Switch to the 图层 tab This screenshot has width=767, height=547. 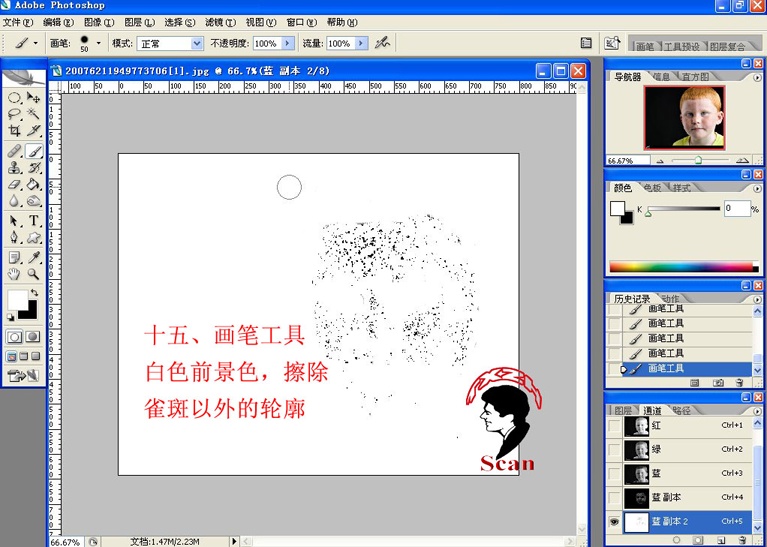pos(622,410)
